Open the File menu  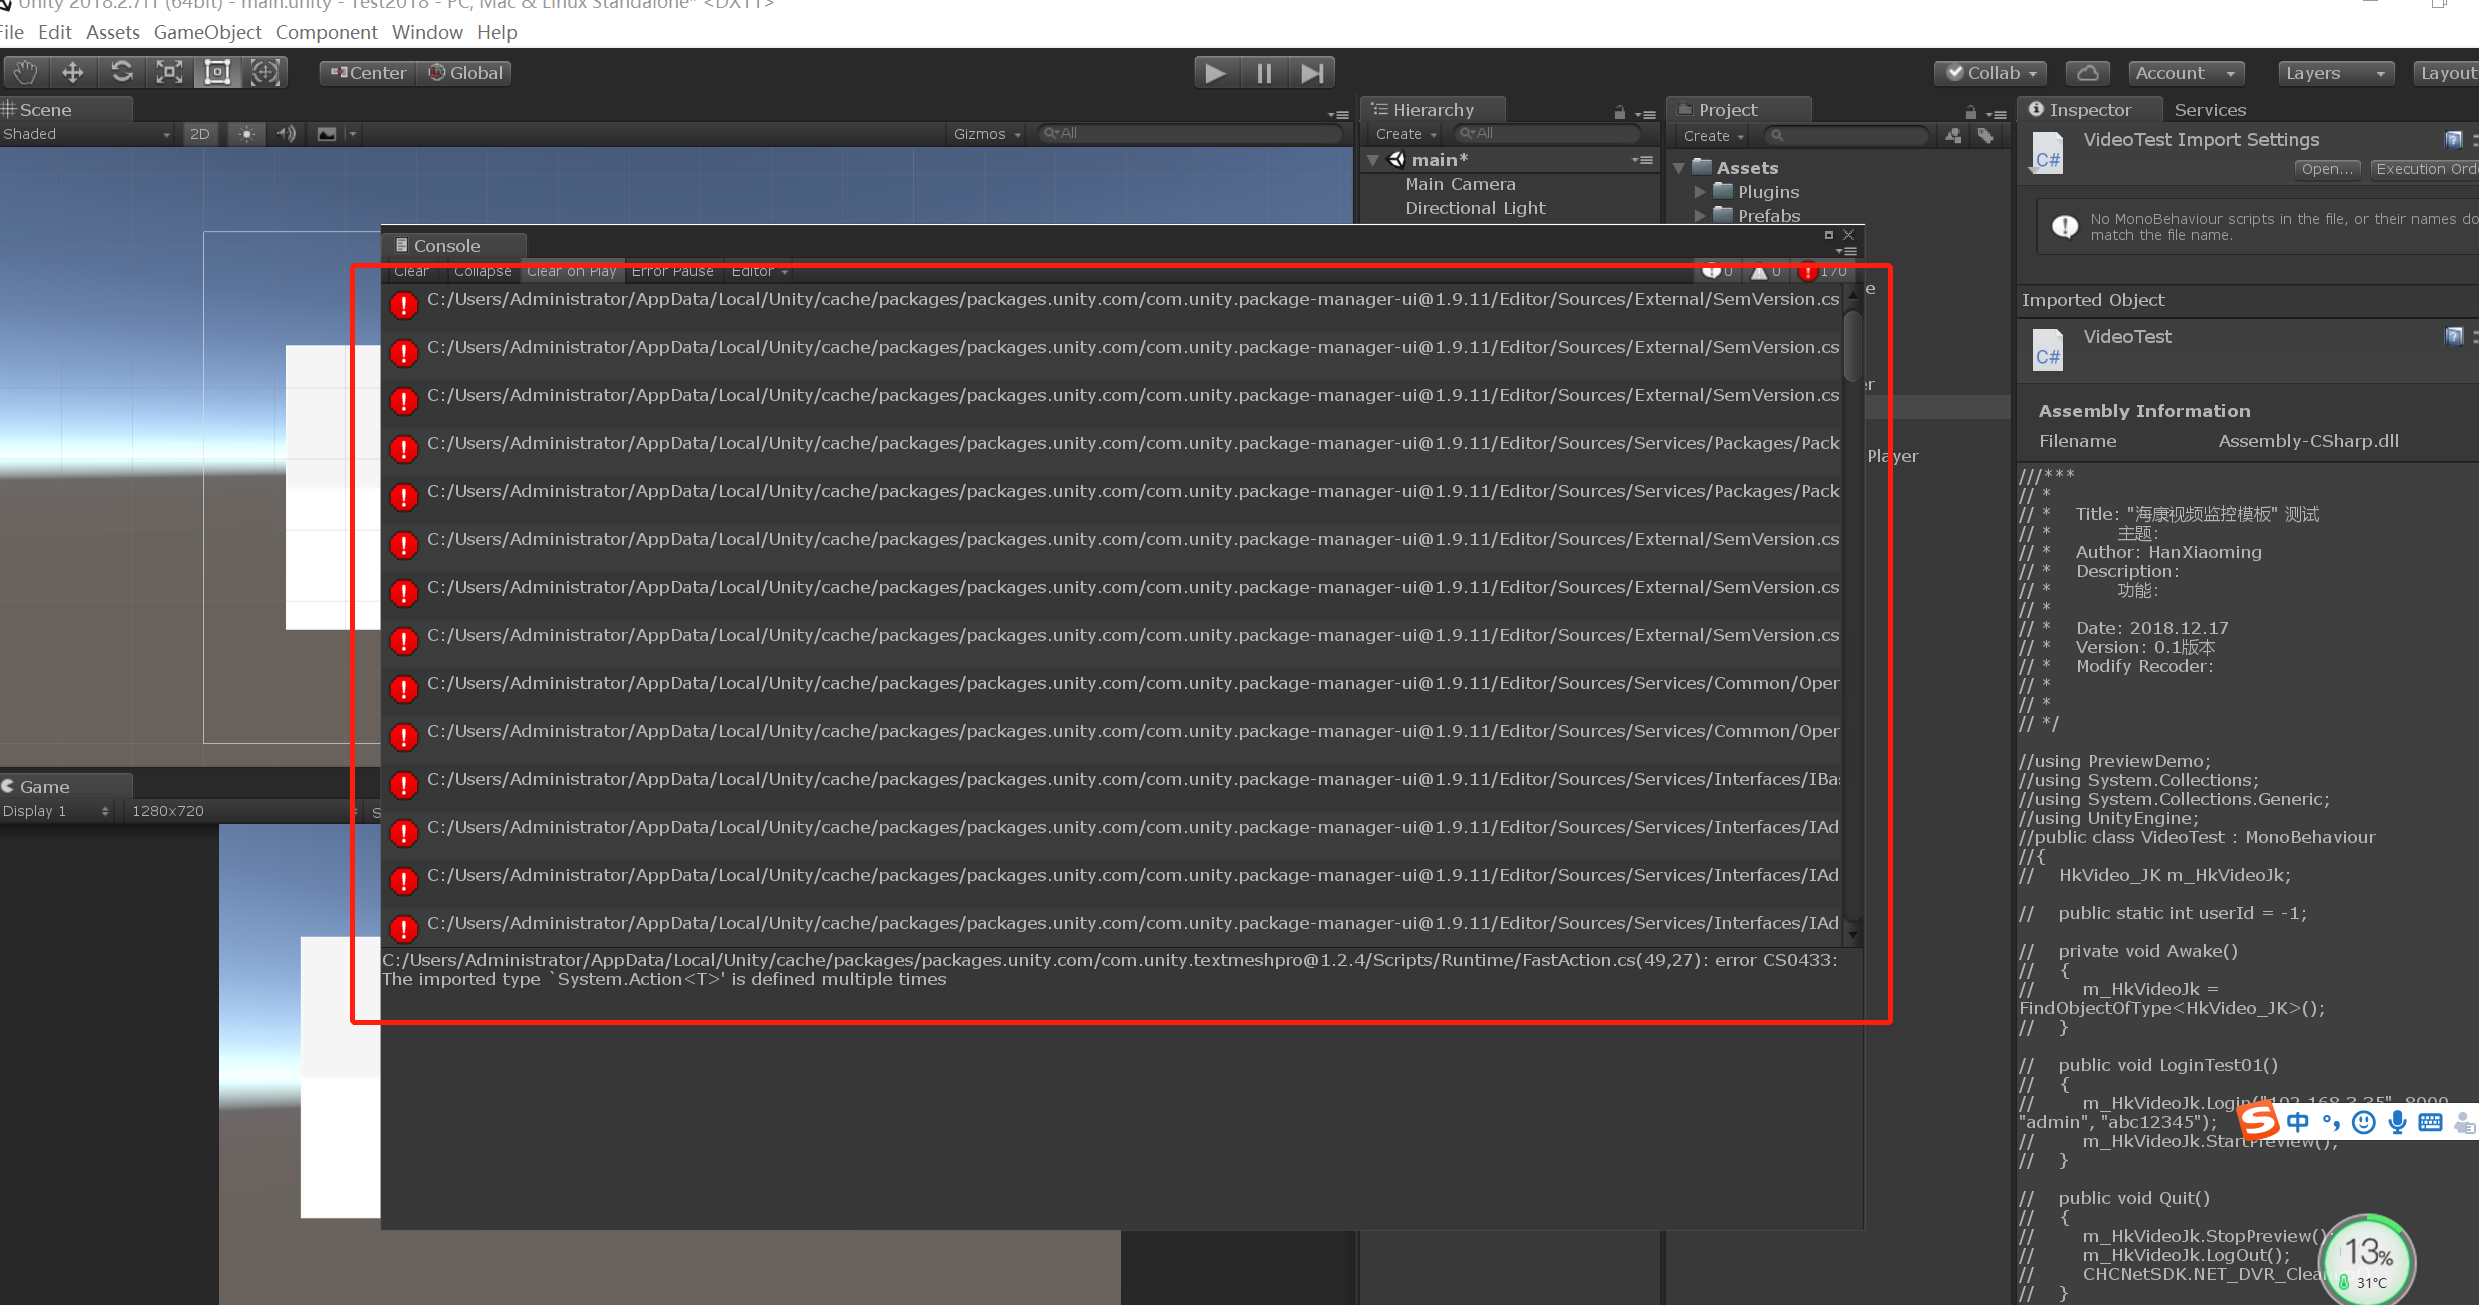tap(12, 32)
